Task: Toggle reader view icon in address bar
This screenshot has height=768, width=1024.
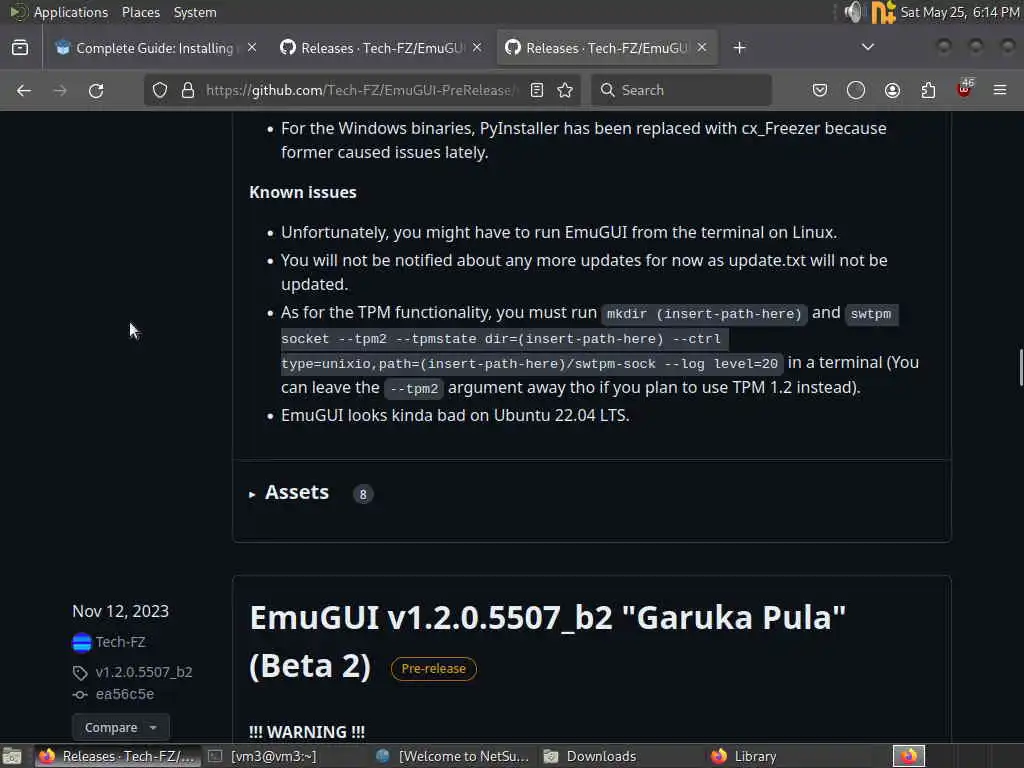Action: (x=537, y=90)
